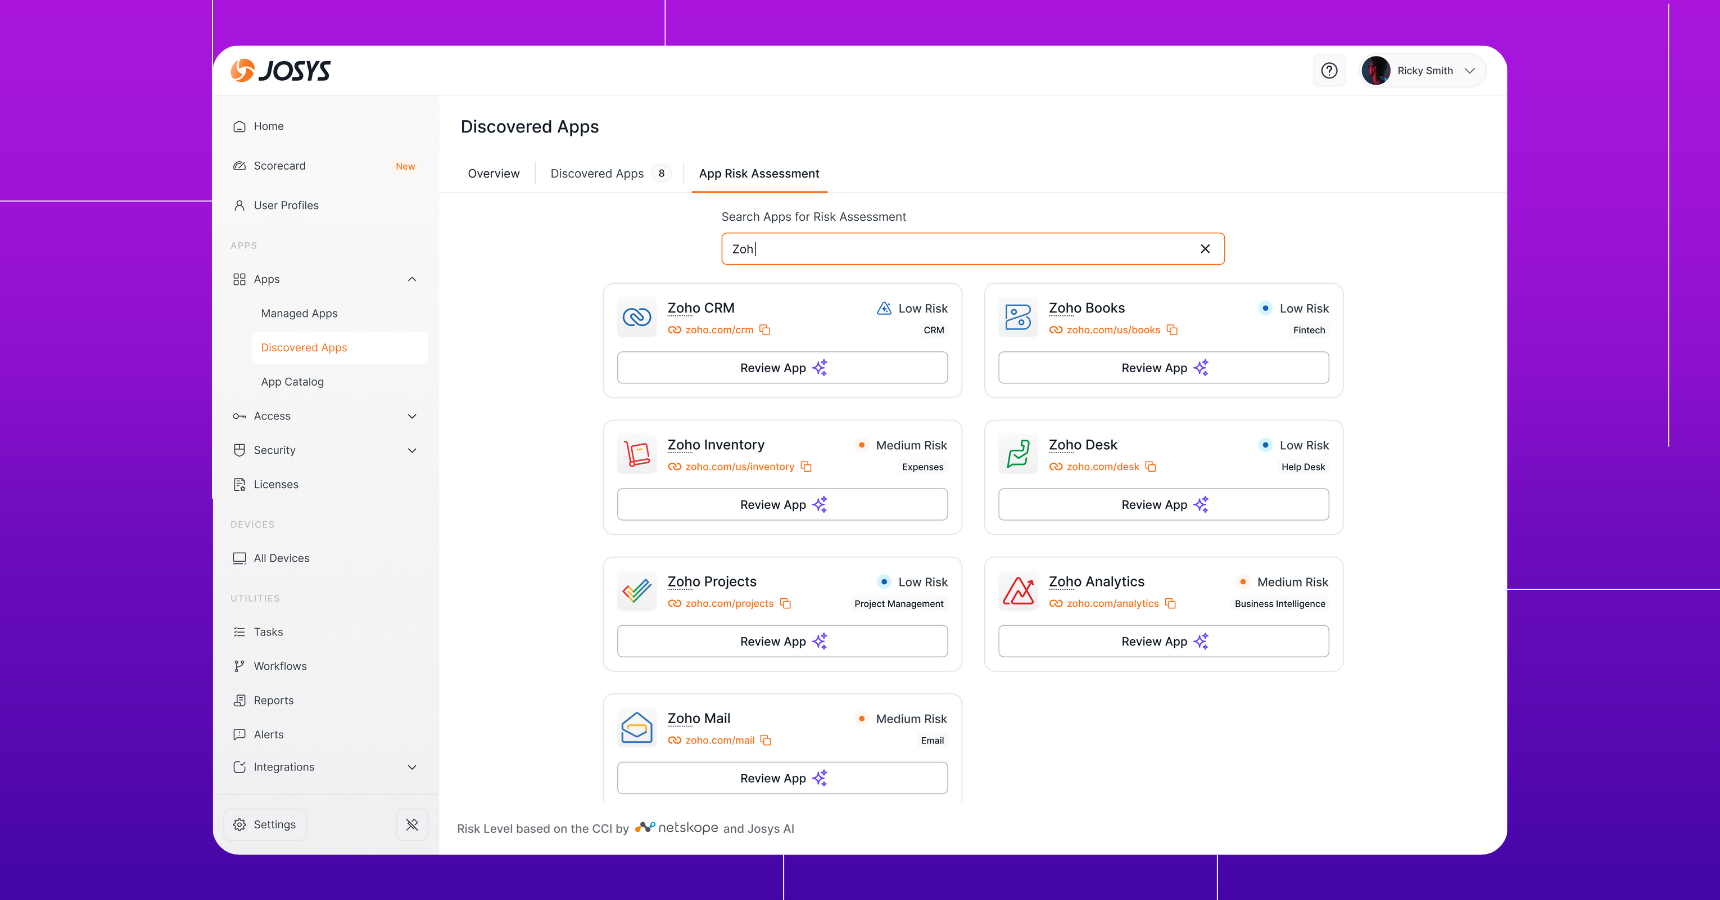
Task: Click the netskope logo in the footer
Action: (x=677, y=828)
